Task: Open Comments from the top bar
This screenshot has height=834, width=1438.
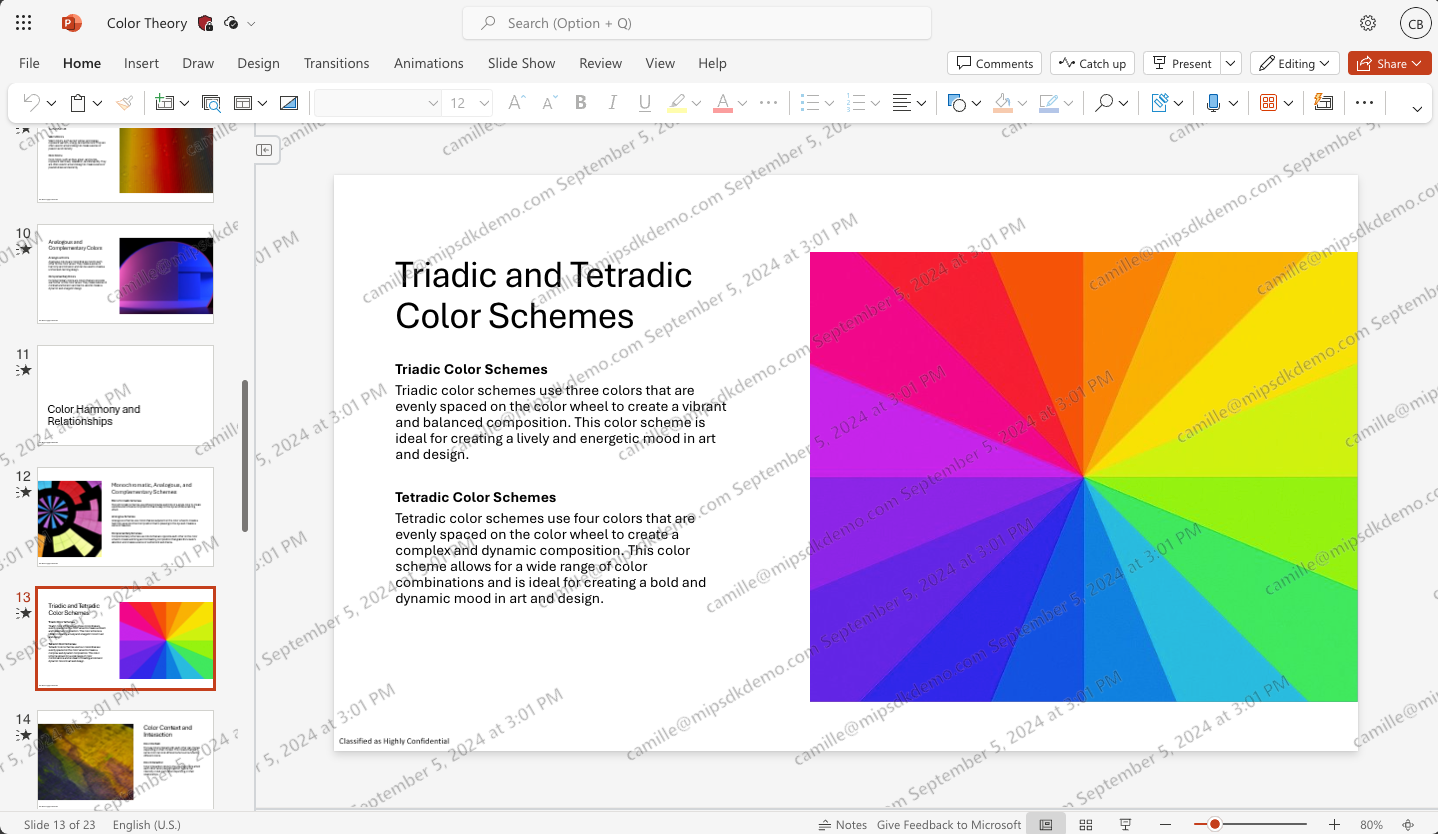Action: click(x=994, y=62)
